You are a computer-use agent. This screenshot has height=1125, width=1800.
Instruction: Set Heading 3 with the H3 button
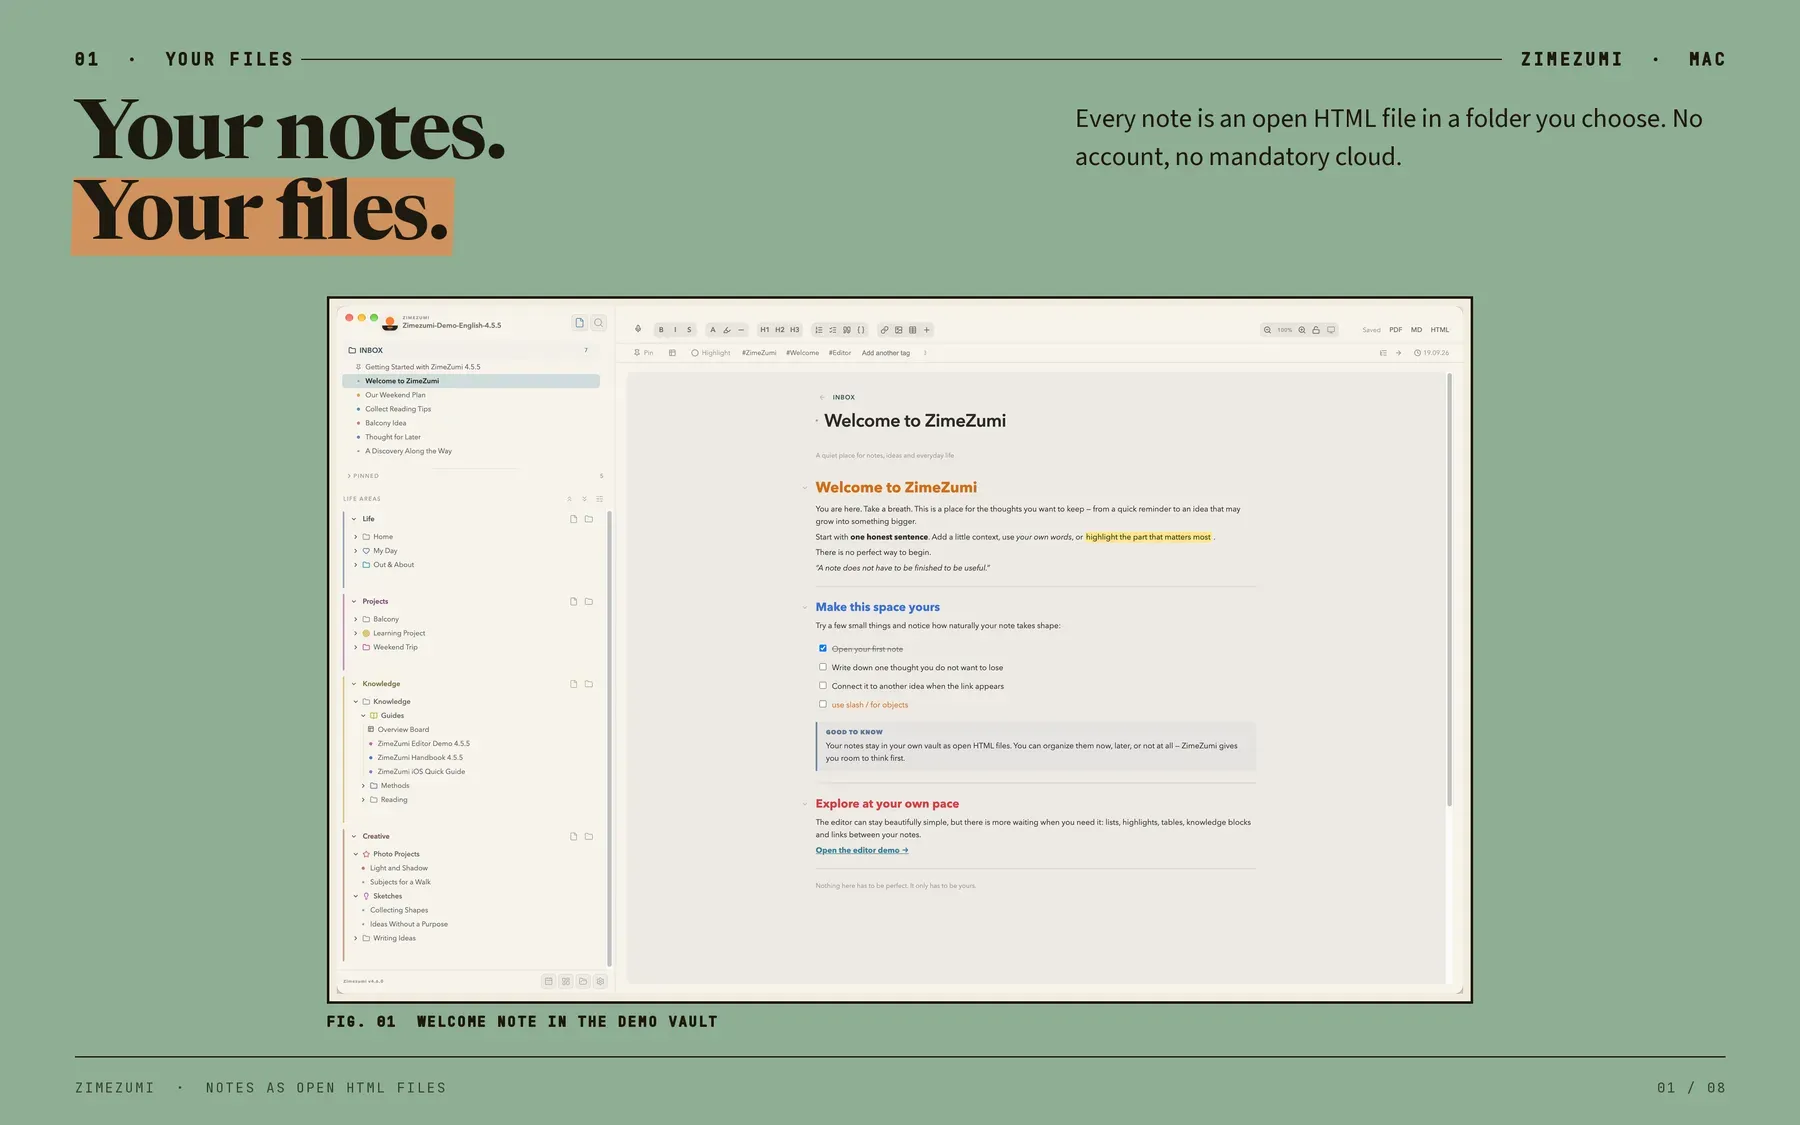[x=795, y=330]
